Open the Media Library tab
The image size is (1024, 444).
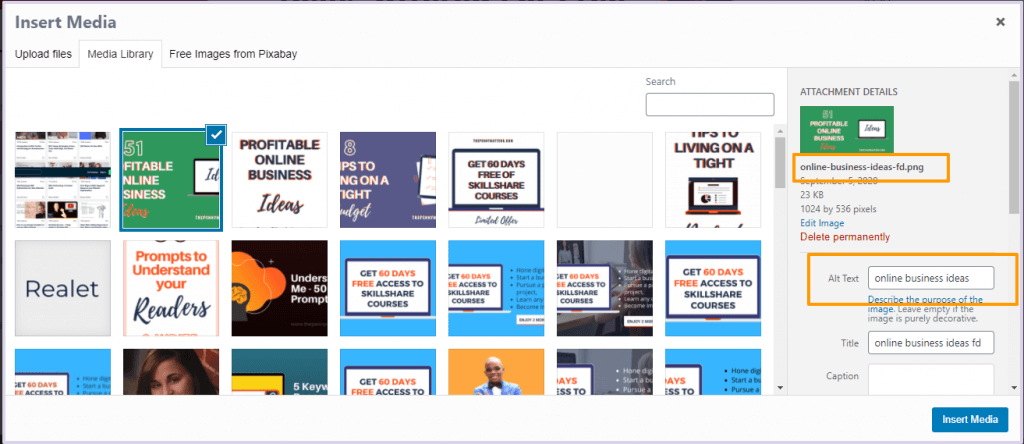click(120, 54)
